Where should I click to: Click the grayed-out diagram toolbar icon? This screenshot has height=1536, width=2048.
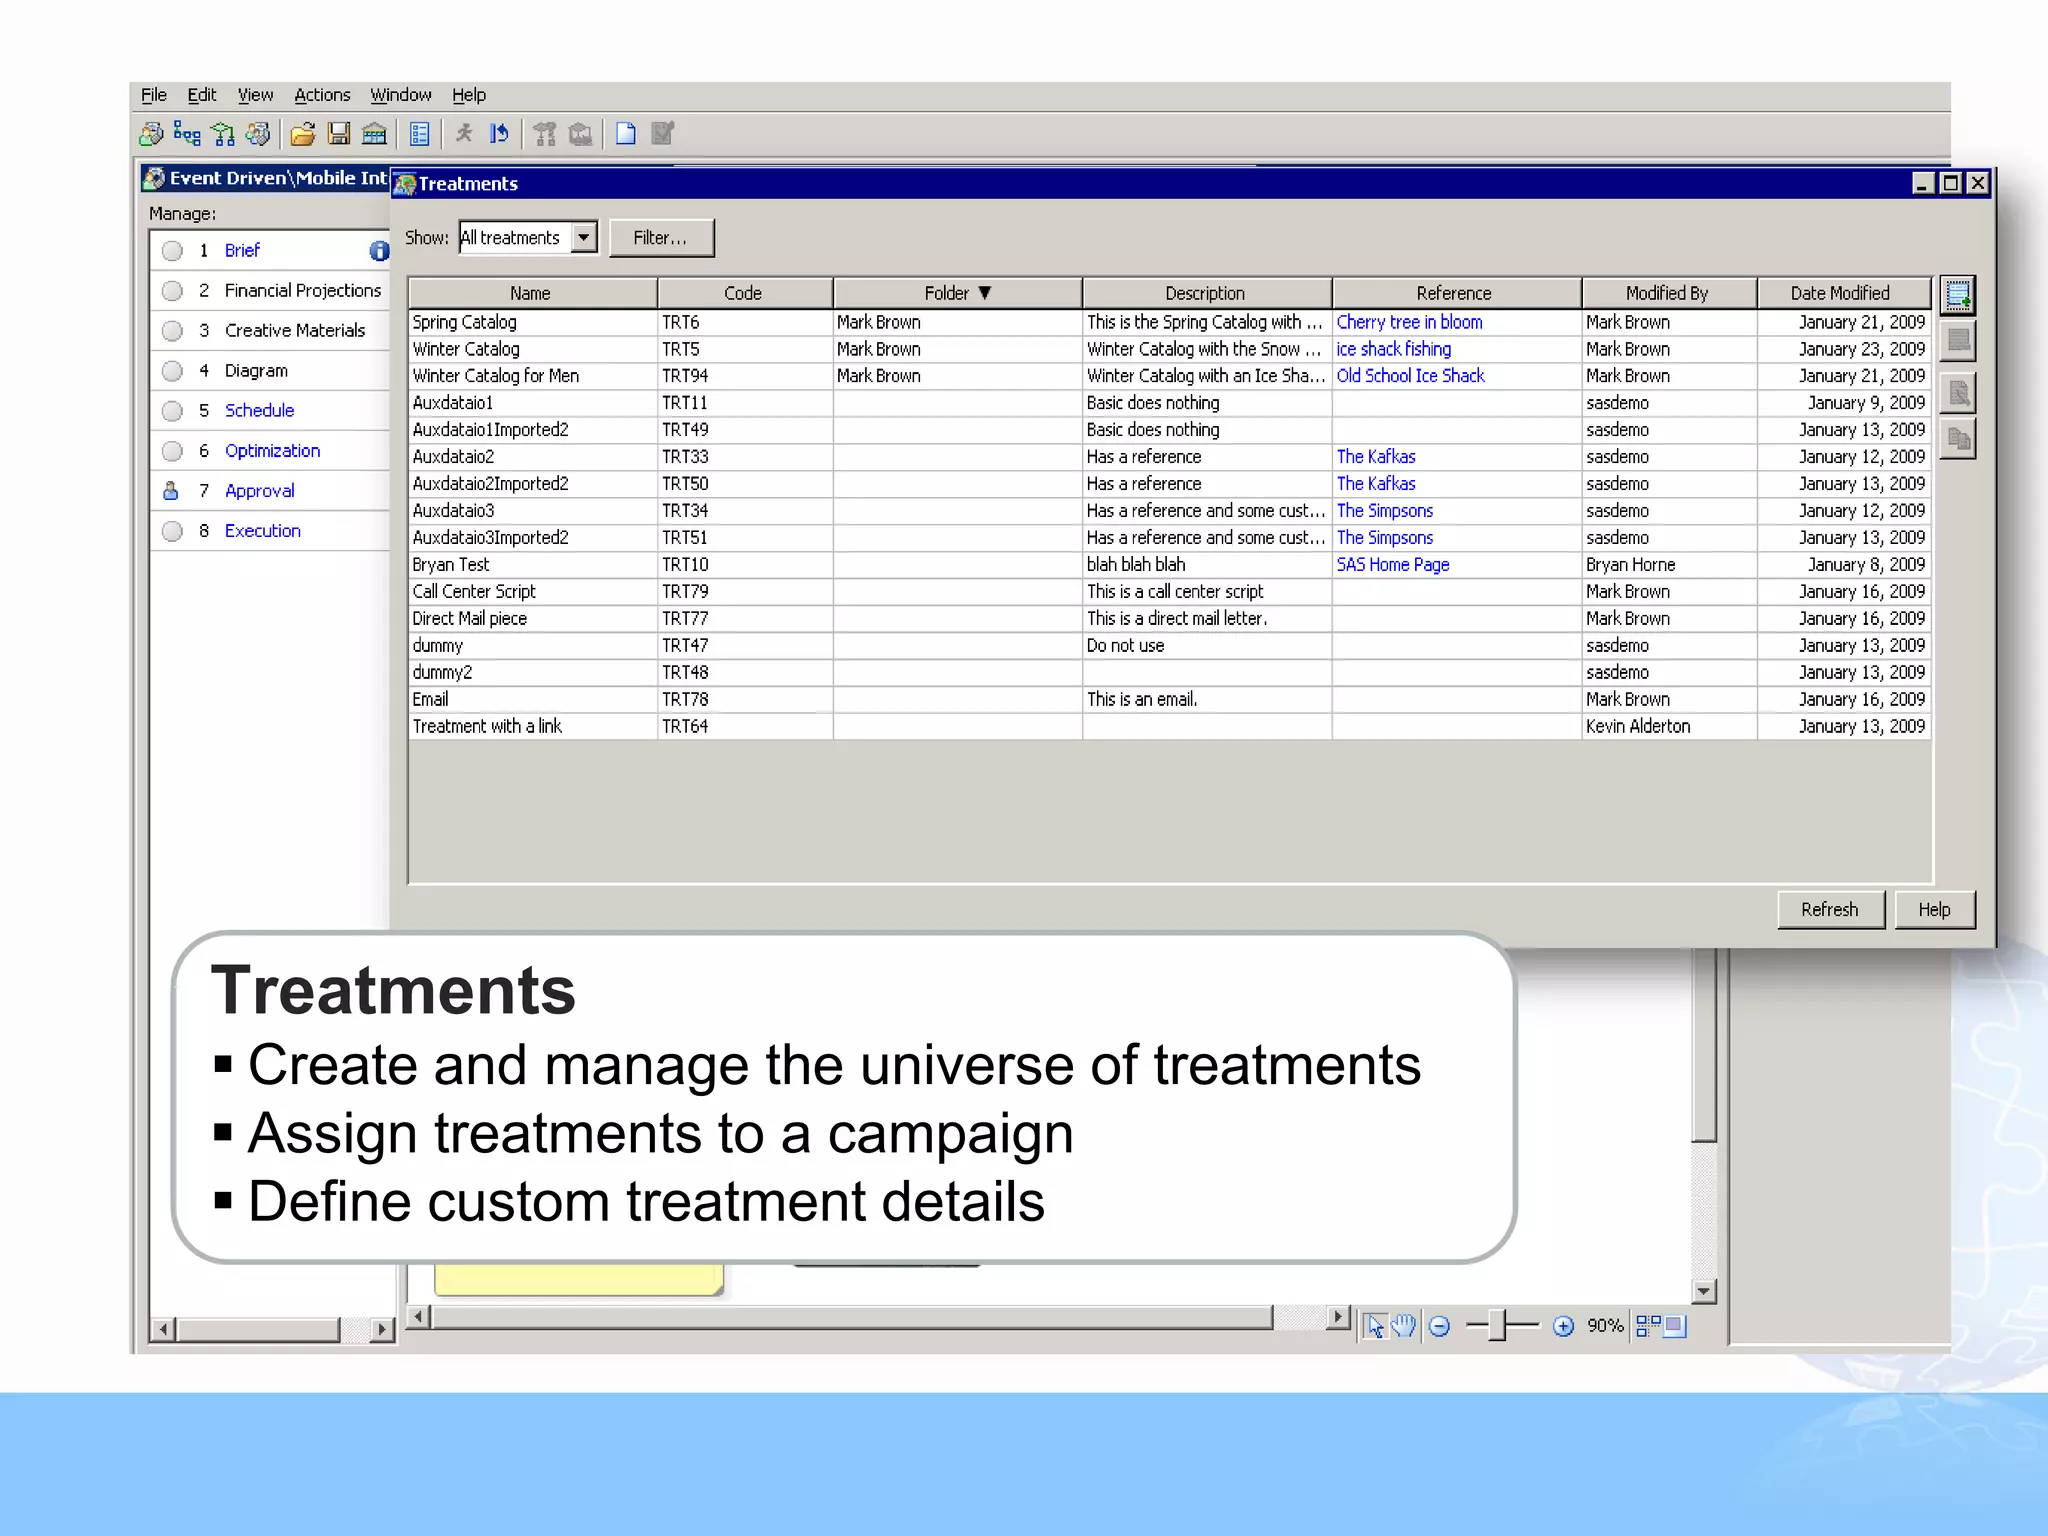545,134
